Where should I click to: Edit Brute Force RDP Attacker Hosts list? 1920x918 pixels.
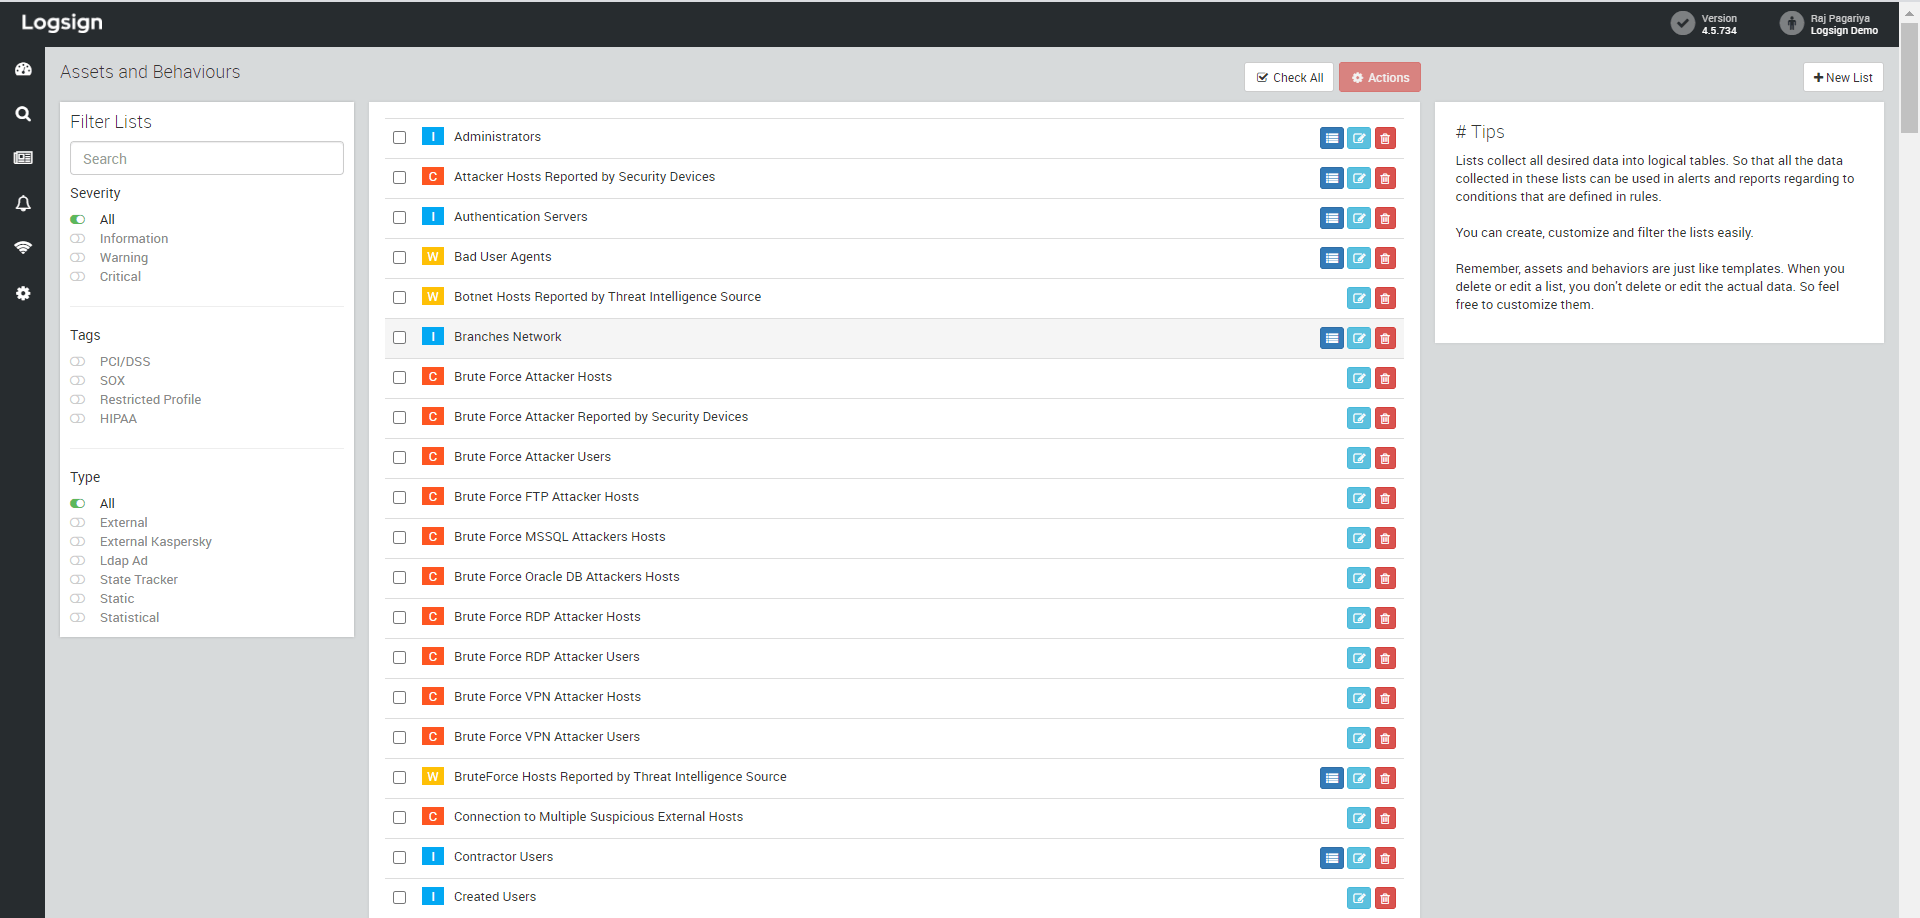1359,618
